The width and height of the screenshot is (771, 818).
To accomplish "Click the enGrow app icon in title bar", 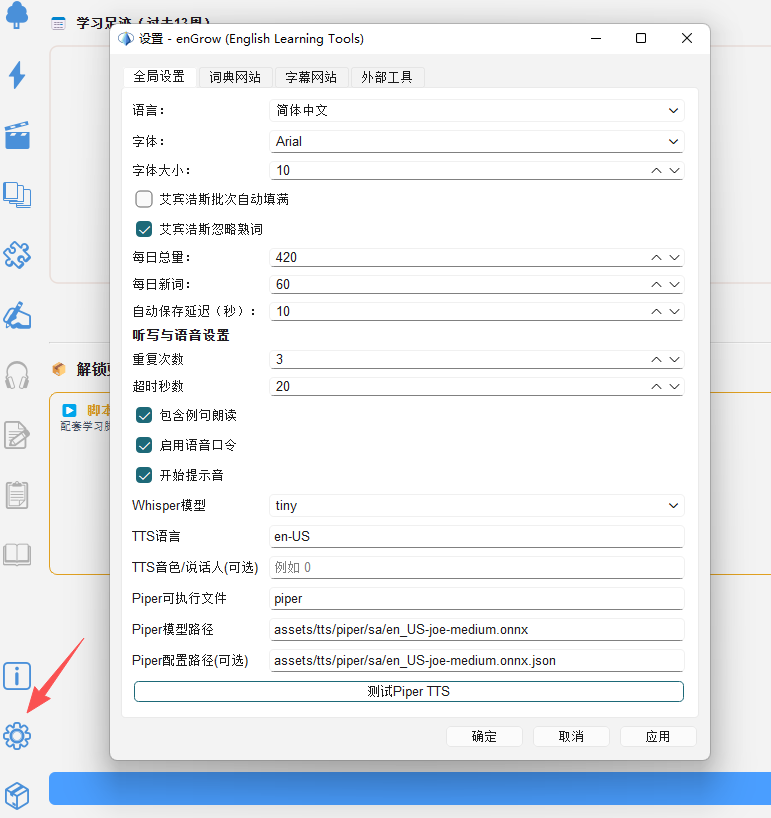I will 126,39.
